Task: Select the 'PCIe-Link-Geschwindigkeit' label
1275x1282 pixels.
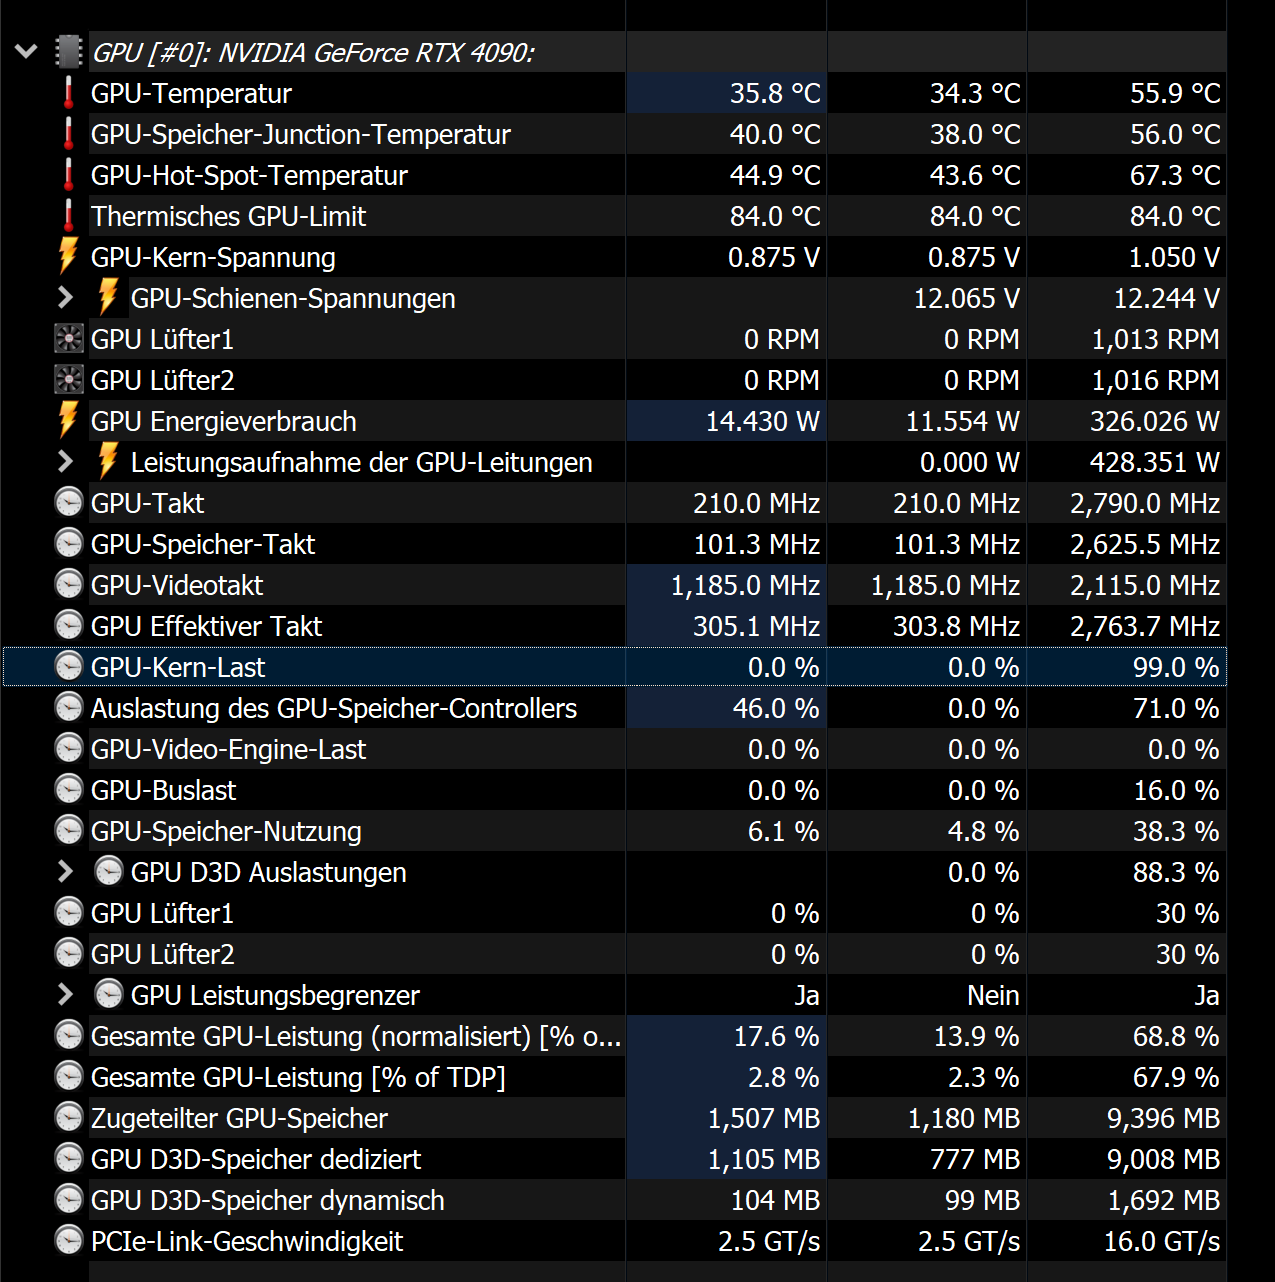Action: [247, 1241]
